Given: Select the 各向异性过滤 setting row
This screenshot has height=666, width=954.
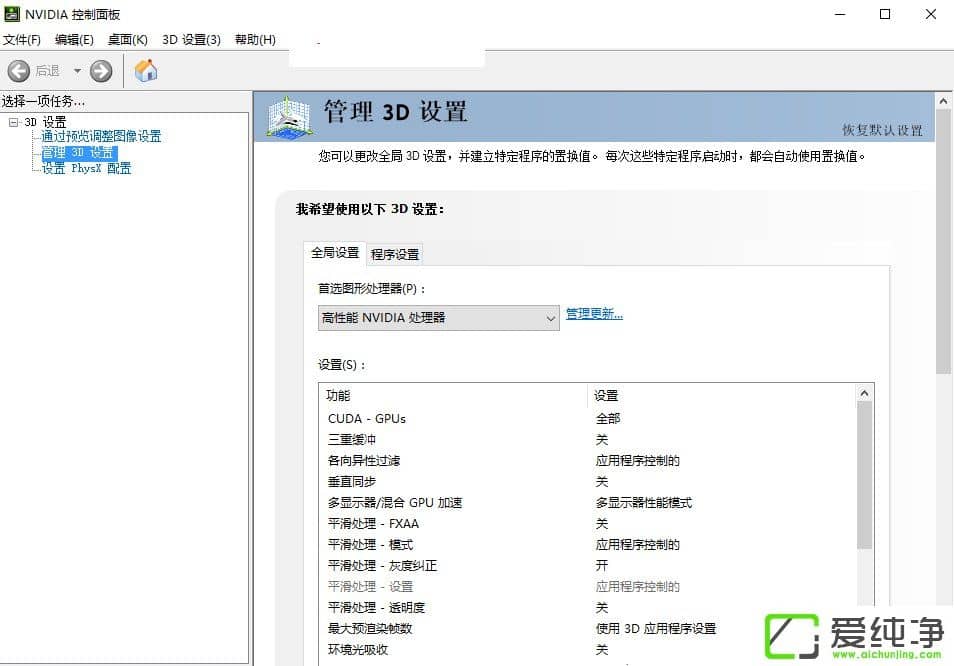Looking at the screenshot, I should (587, 460).
